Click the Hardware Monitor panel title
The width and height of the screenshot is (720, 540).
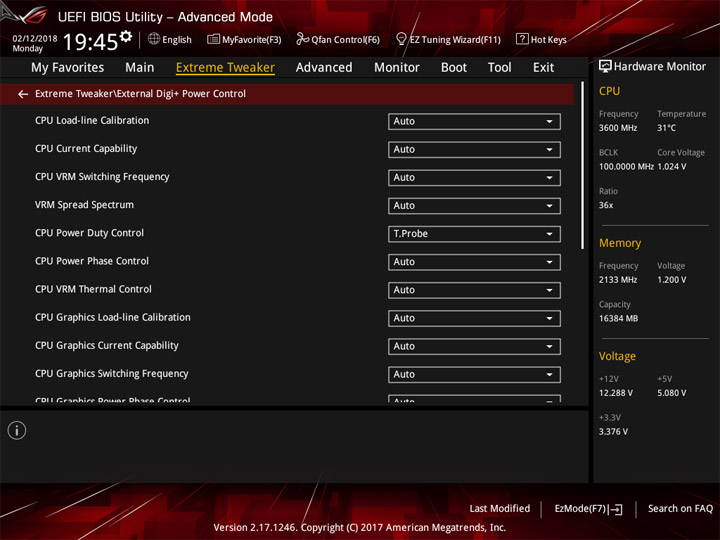[x=659, y=67]
